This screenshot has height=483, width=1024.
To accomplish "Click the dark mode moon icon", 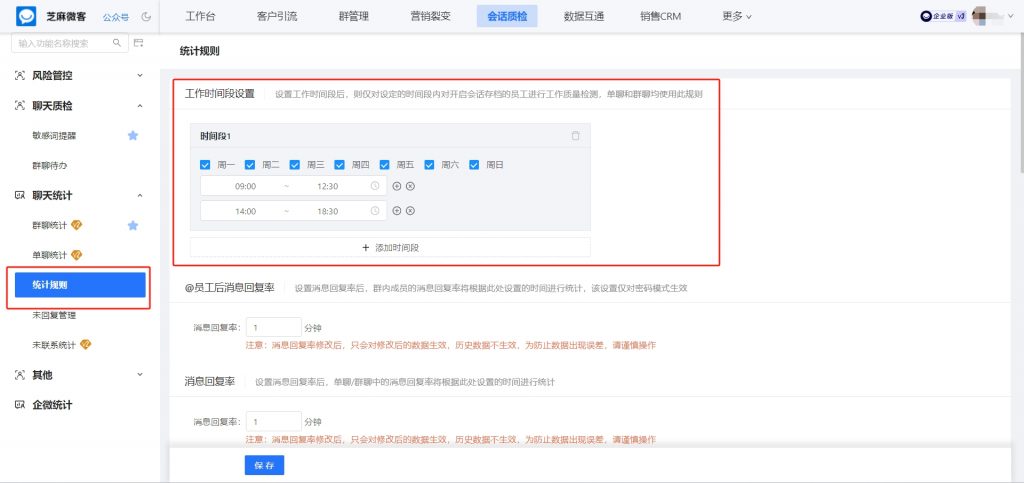I will pyautogui.click(x=147, y=16).
